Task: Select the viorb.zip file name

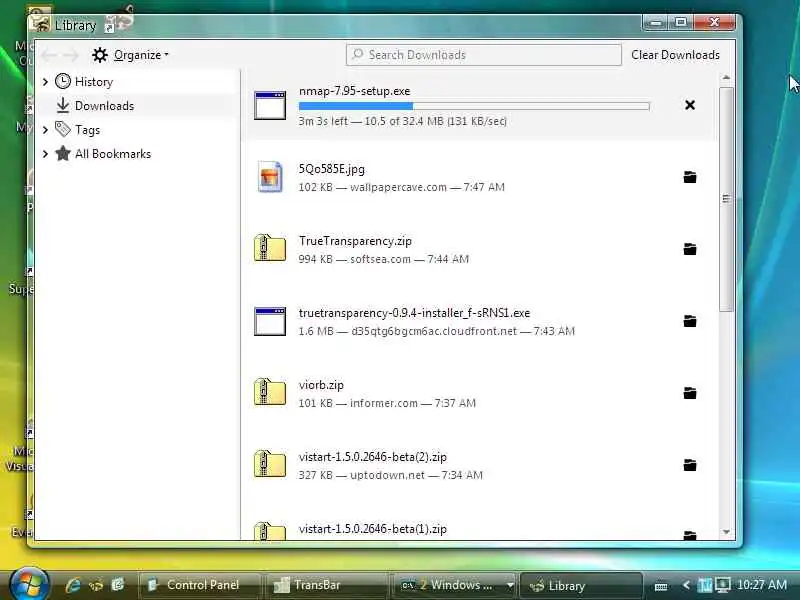Action: click(321, 385)
